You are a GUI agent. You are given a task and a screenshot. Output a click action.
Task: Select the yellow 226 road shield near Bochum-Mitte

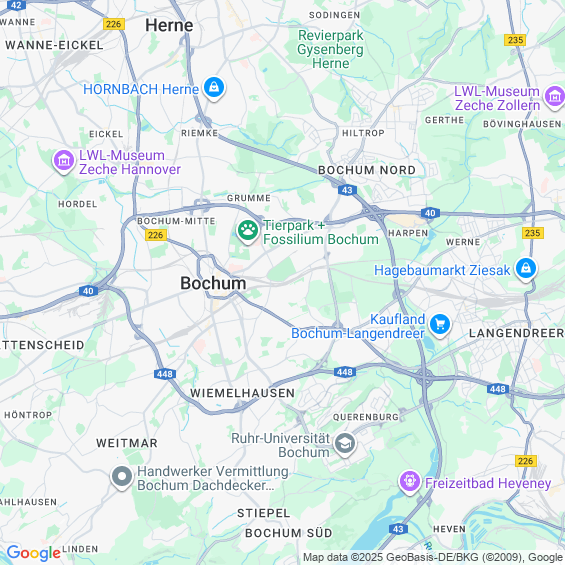tap(156, 235)
